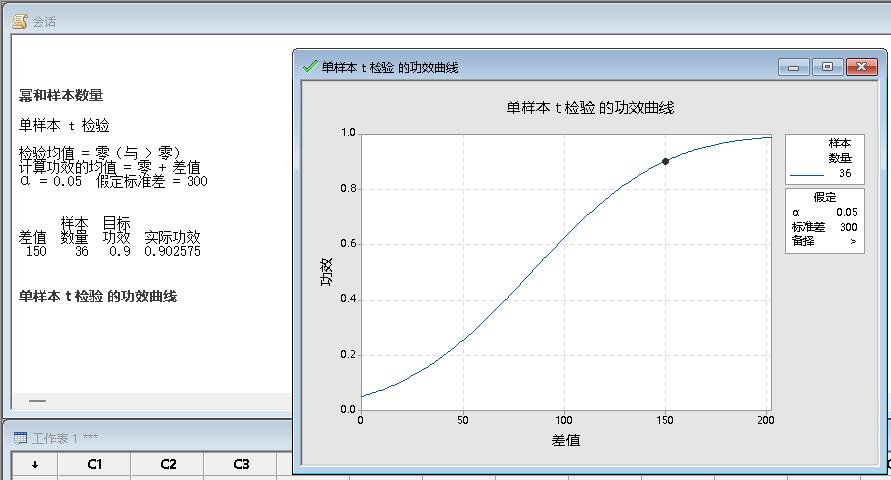Click the 会话 window title

point(44,22)
